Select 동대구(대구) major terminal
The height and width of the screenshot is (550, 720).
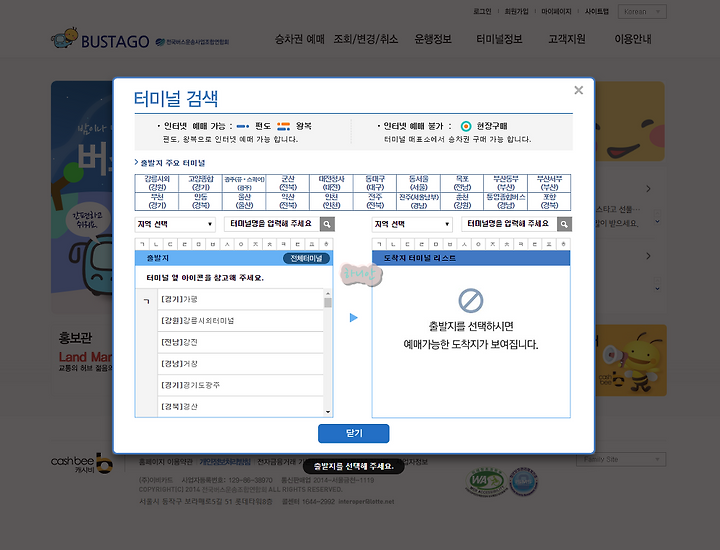click(375, 183)
